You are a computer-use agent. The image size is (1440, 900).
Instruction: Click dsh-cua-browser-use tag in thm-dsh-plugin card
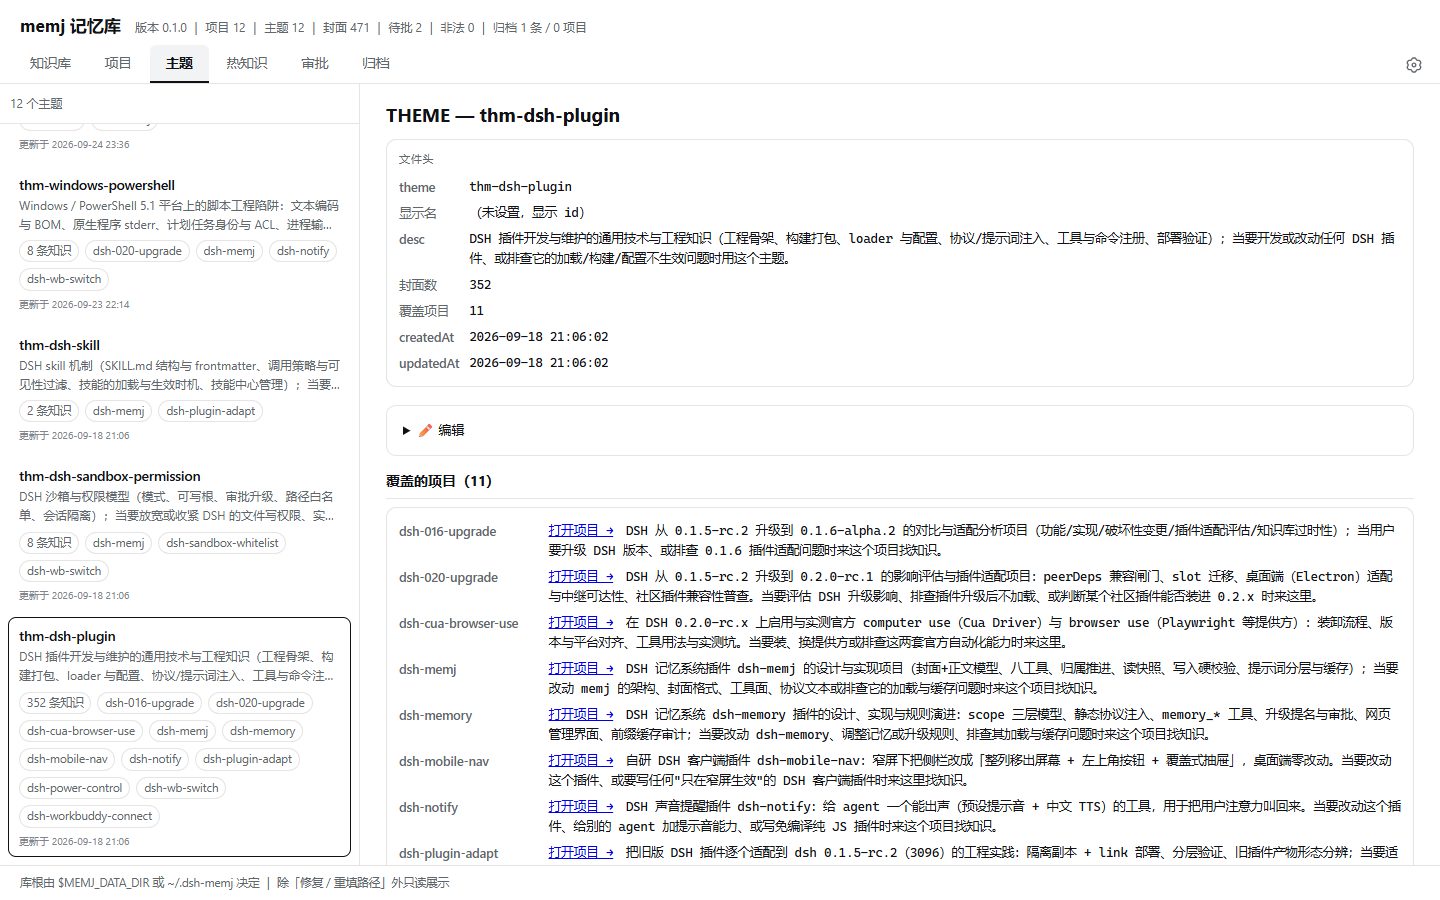(81, 731)
